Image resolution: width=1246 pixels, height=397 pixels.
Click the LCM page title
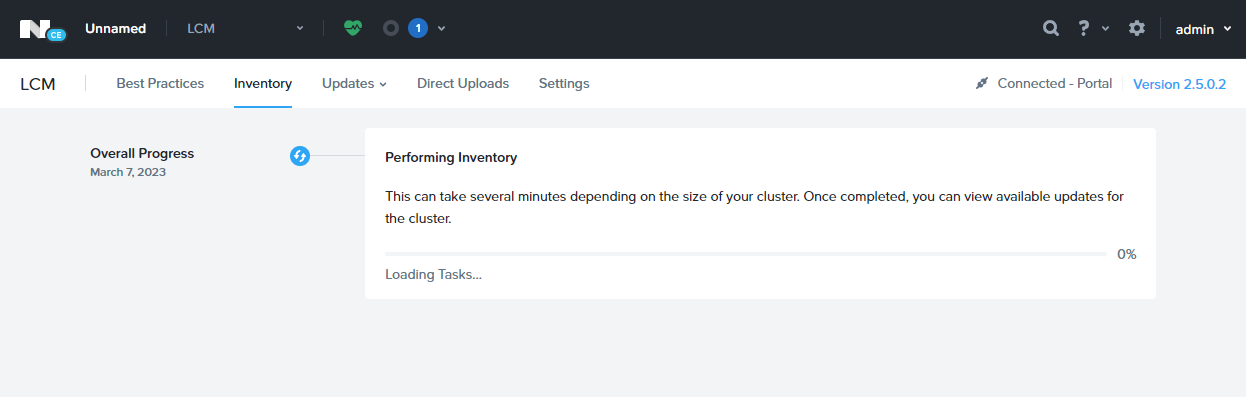click(38, 84)
